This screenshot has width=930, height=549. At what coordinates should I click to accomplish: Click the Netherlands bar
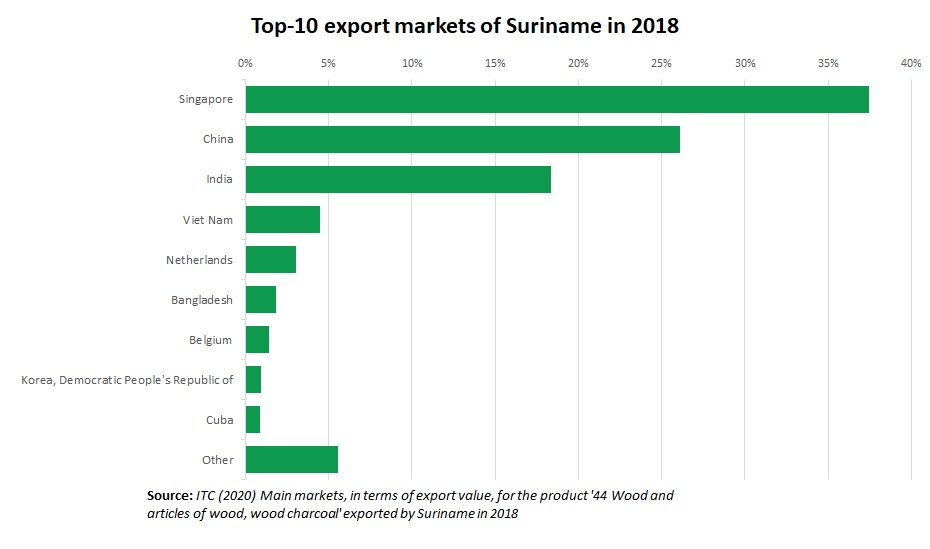[x=270, y=259]
